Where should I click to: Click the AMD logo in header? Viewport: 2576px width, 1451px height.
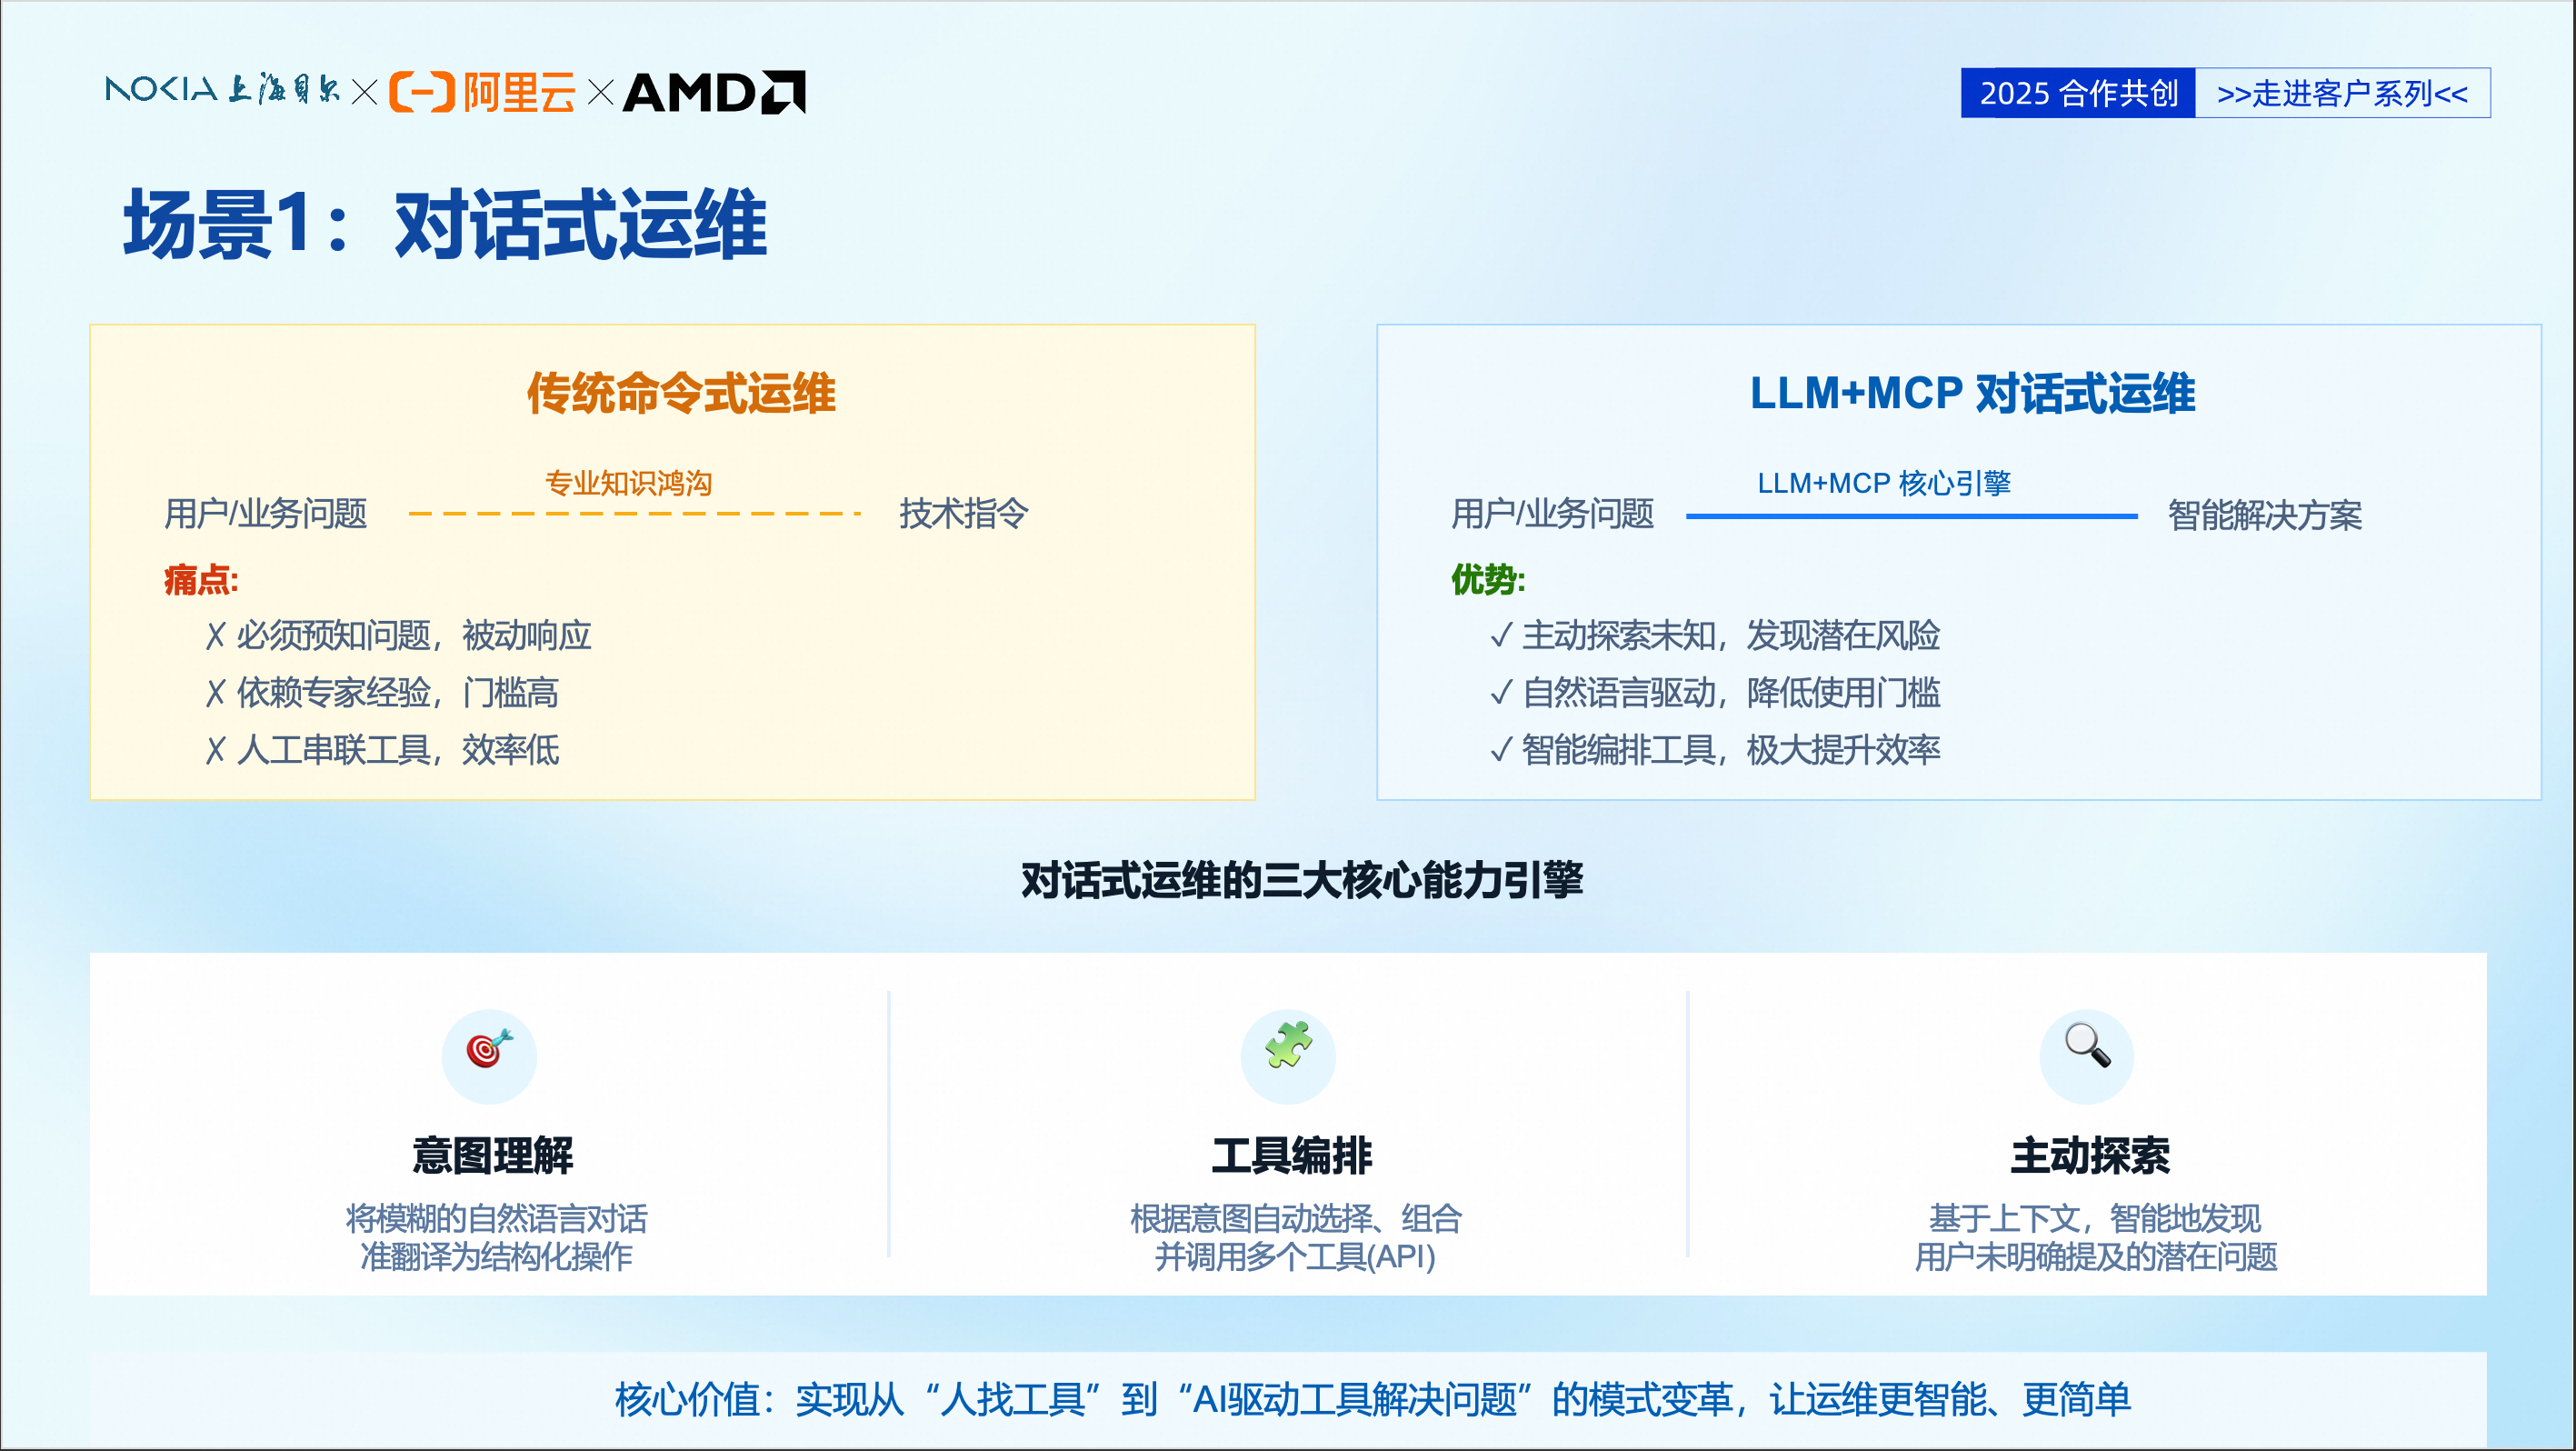click(714, 93)
